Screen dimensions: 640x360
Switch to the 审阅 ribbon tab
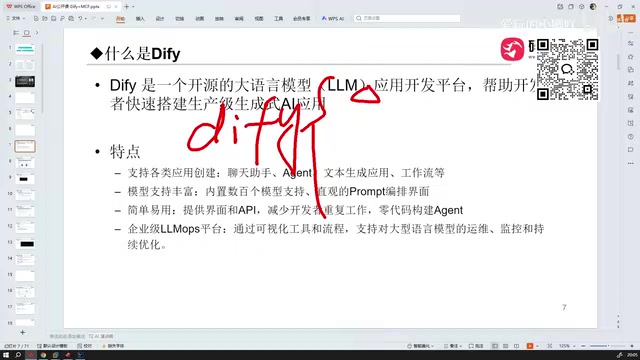pos(239,19)
